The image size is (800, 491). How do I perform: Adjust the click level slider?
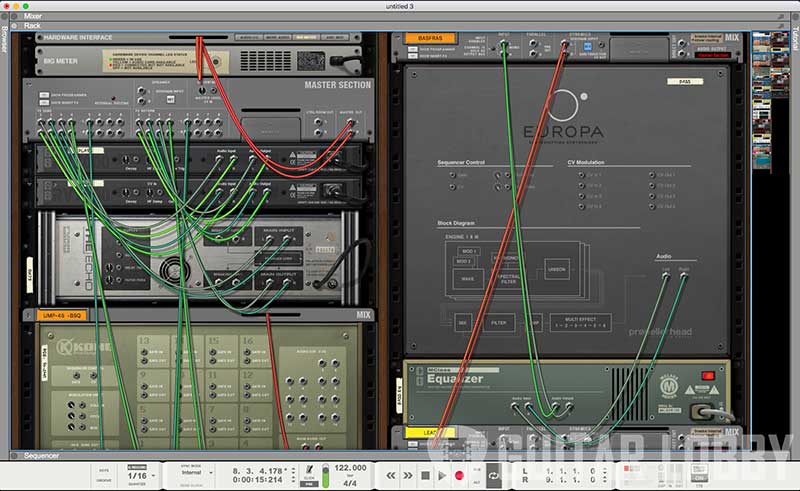coord(326,476)
